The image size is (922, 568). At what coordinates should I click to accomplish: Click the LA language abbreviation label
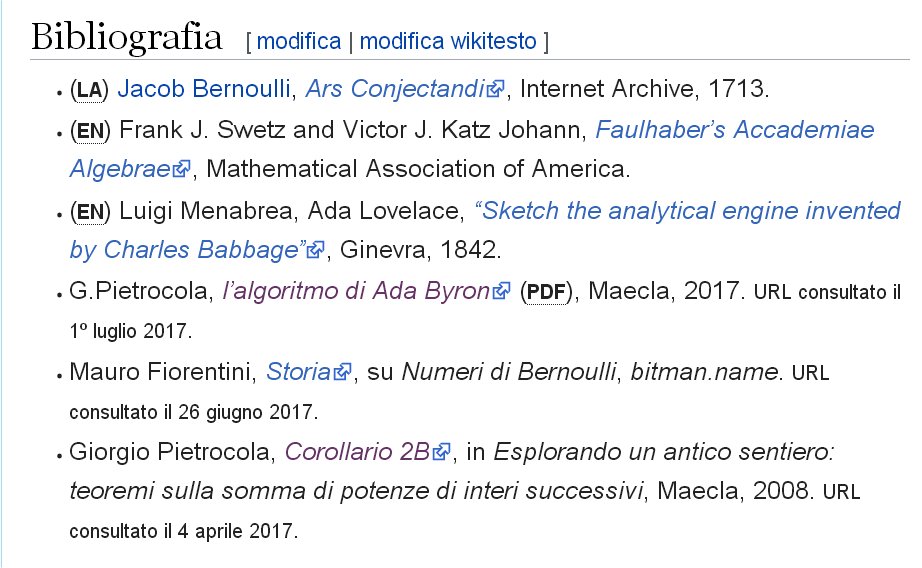click(89, 90)
